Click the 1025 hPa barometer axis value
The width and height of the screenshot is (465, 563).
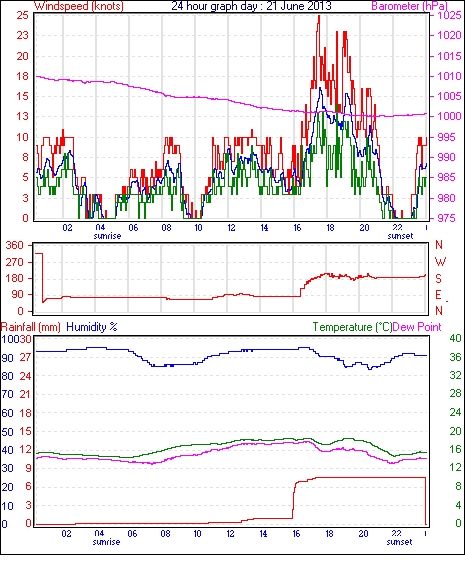[449, 15]
